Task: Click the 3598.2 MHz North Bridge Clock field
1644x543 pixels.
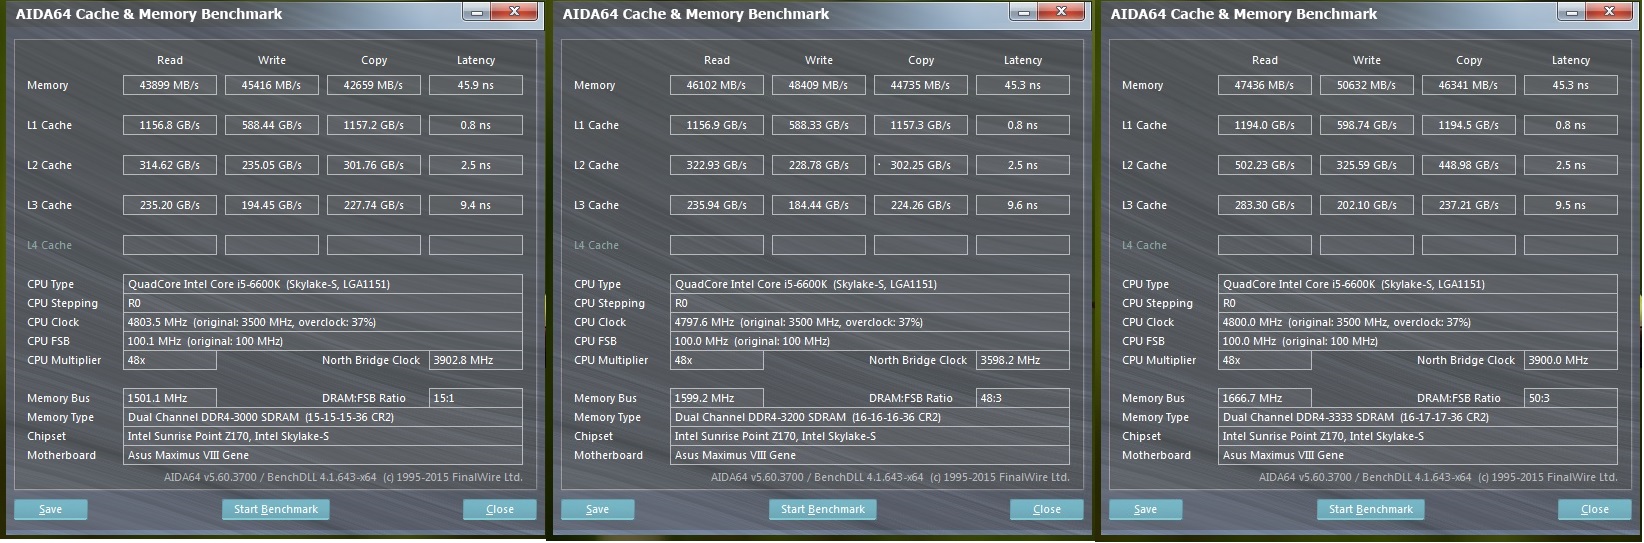Action: click(x=1022, y=361)
